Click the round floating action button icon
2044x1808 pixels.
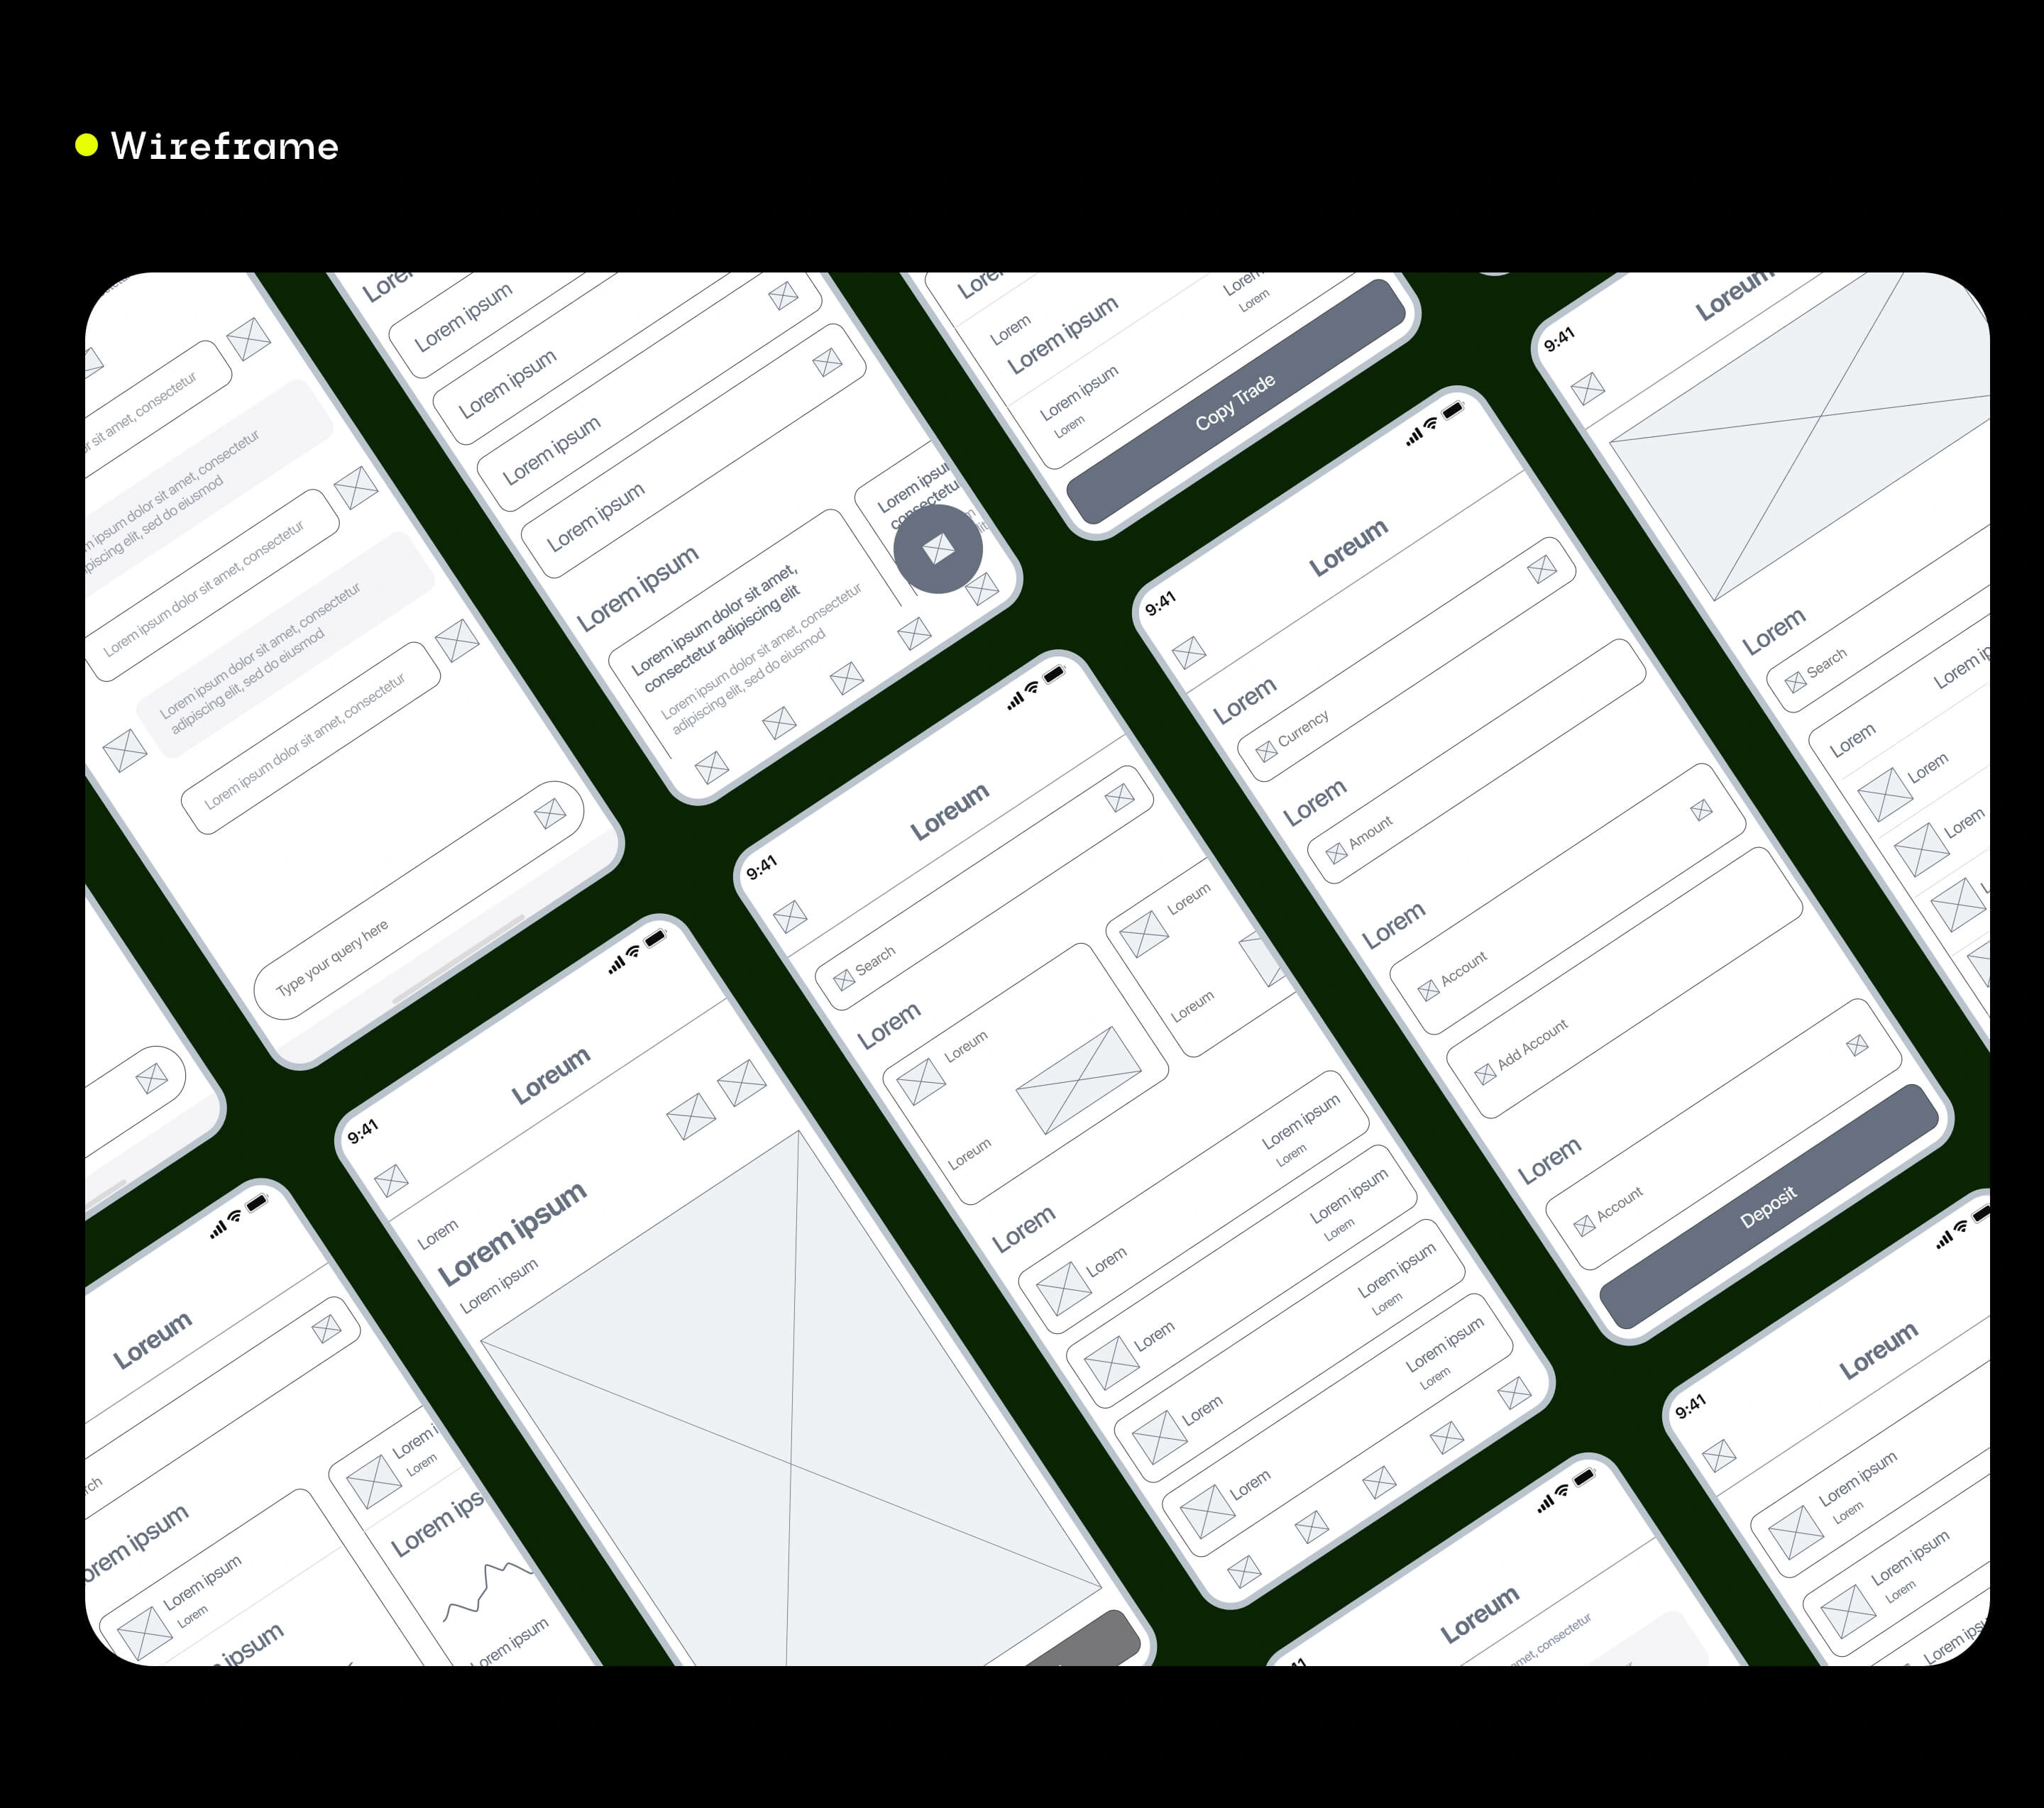[938, 548]
